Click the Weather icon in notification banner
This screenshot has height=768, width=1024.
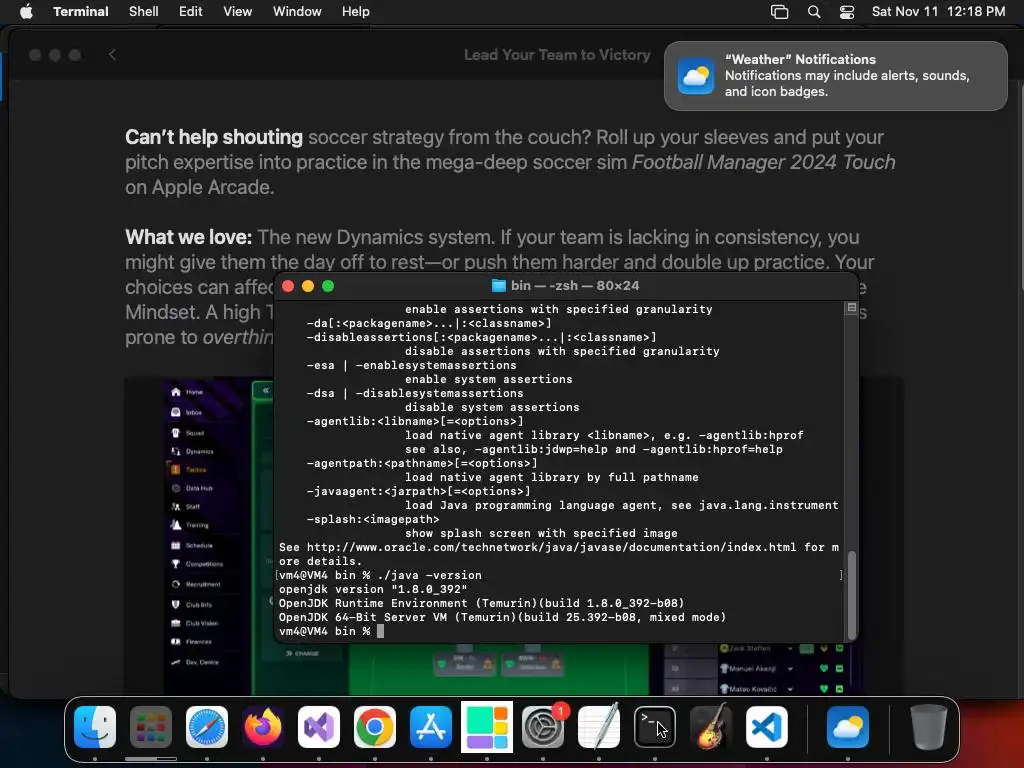pos(696,76)
